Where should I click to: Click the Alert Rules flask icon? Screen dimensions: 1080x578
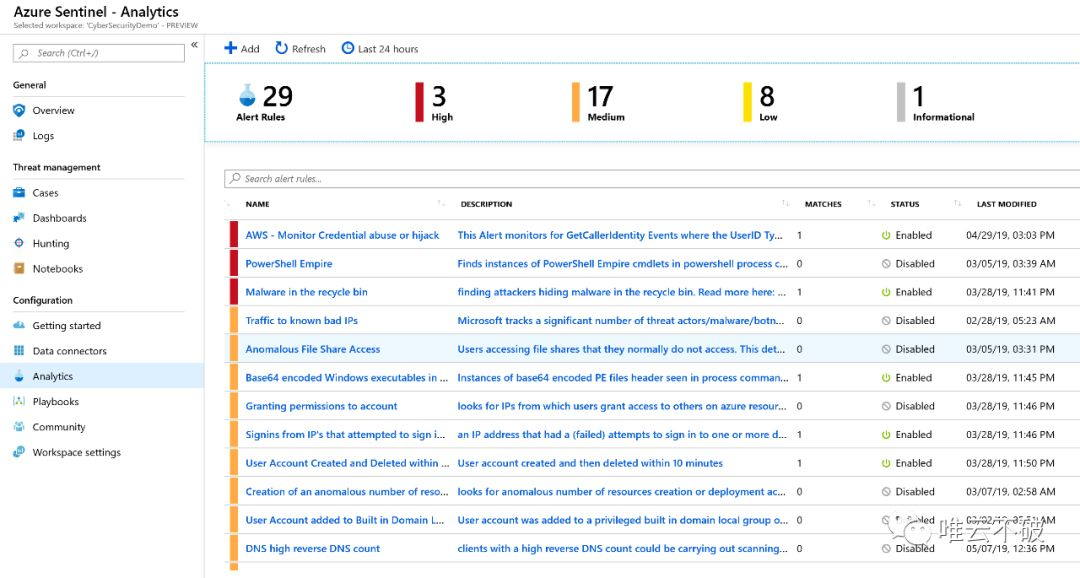[x=247, y=96]
